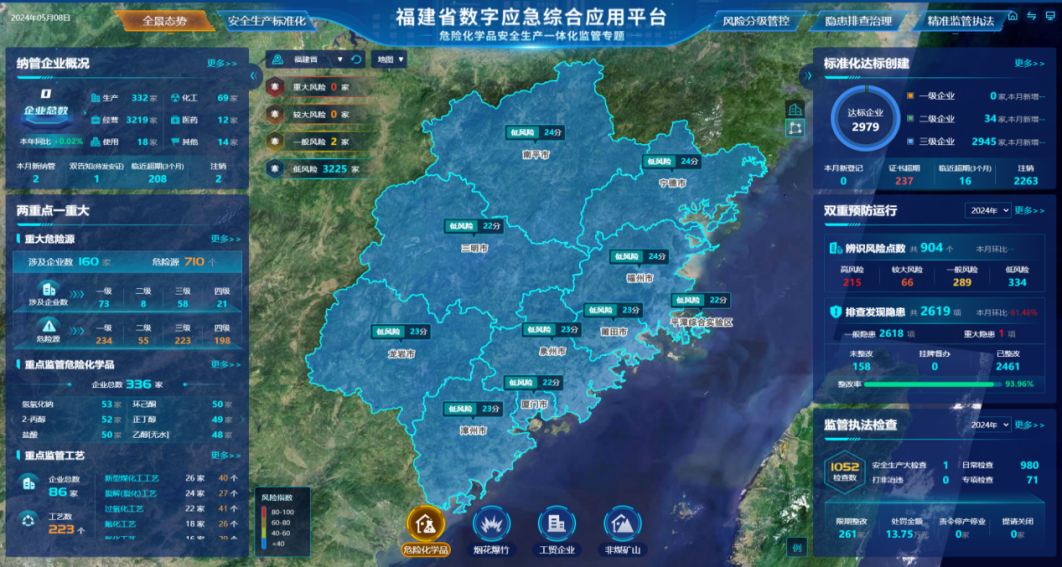The image size is (1062, 567).
Task: Click the reset refresh icon beside 福建省
Action: pos(356,60)
